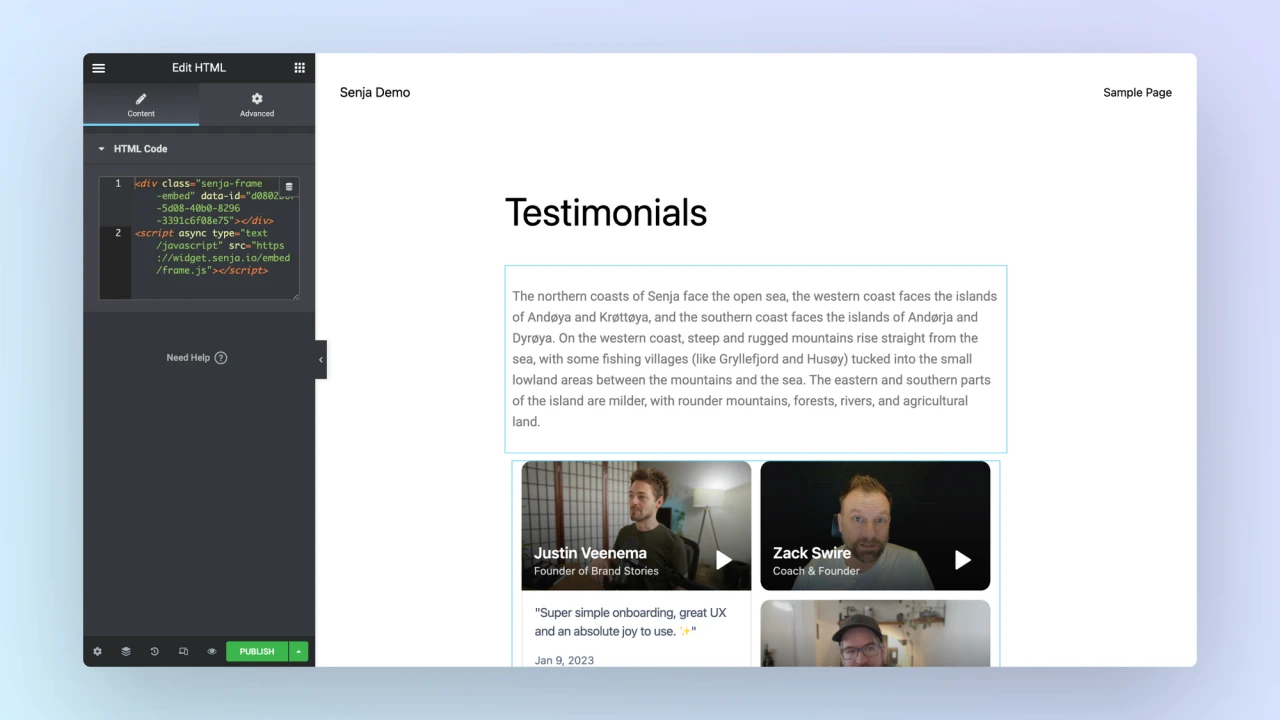
Task: Open page settings gear in bottom bar
Action: pos(97,651)
